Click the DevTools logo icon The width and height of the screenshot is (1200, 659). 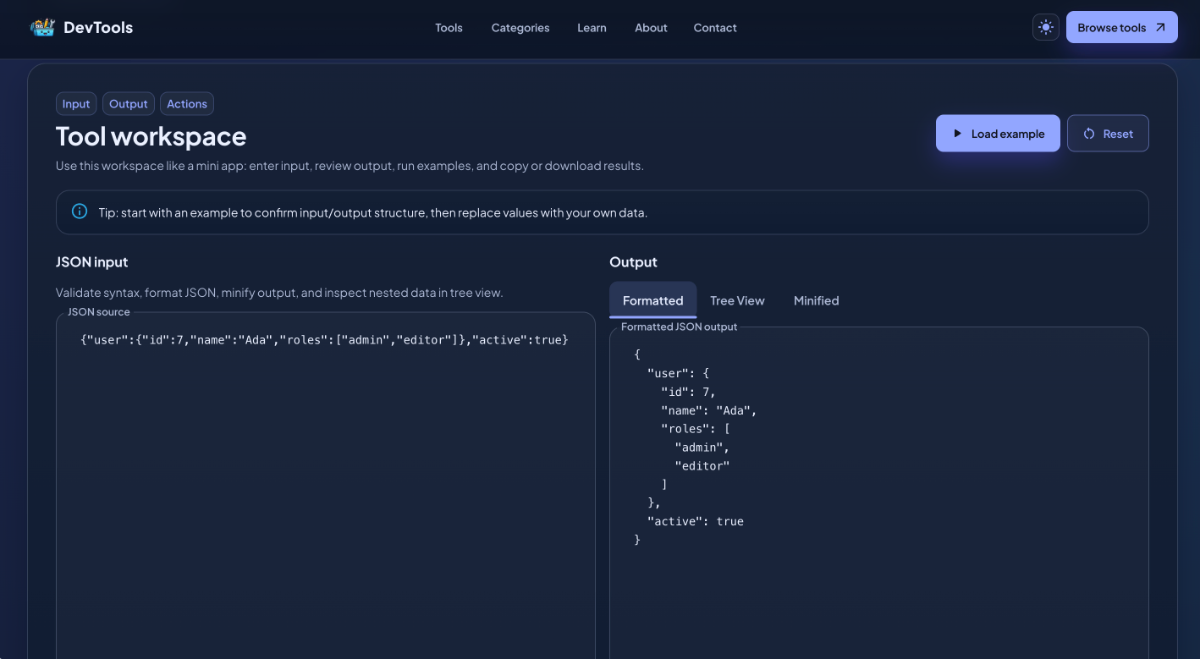pos(42,27)
